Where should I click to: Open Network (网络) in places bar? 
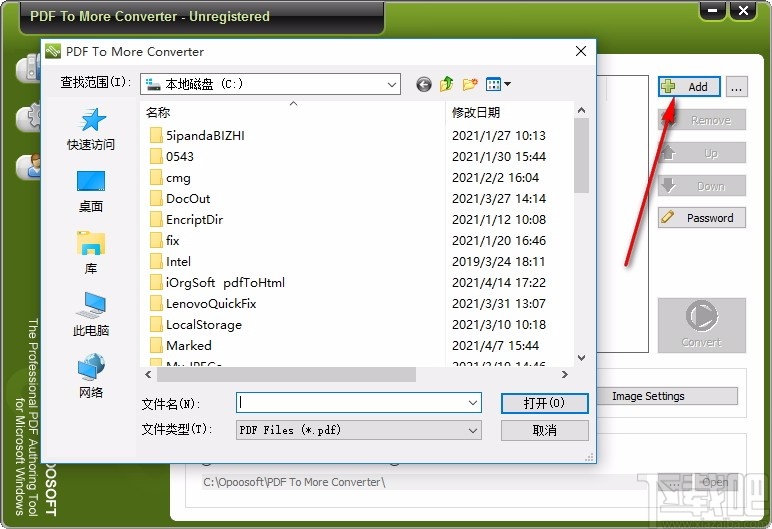91,376
